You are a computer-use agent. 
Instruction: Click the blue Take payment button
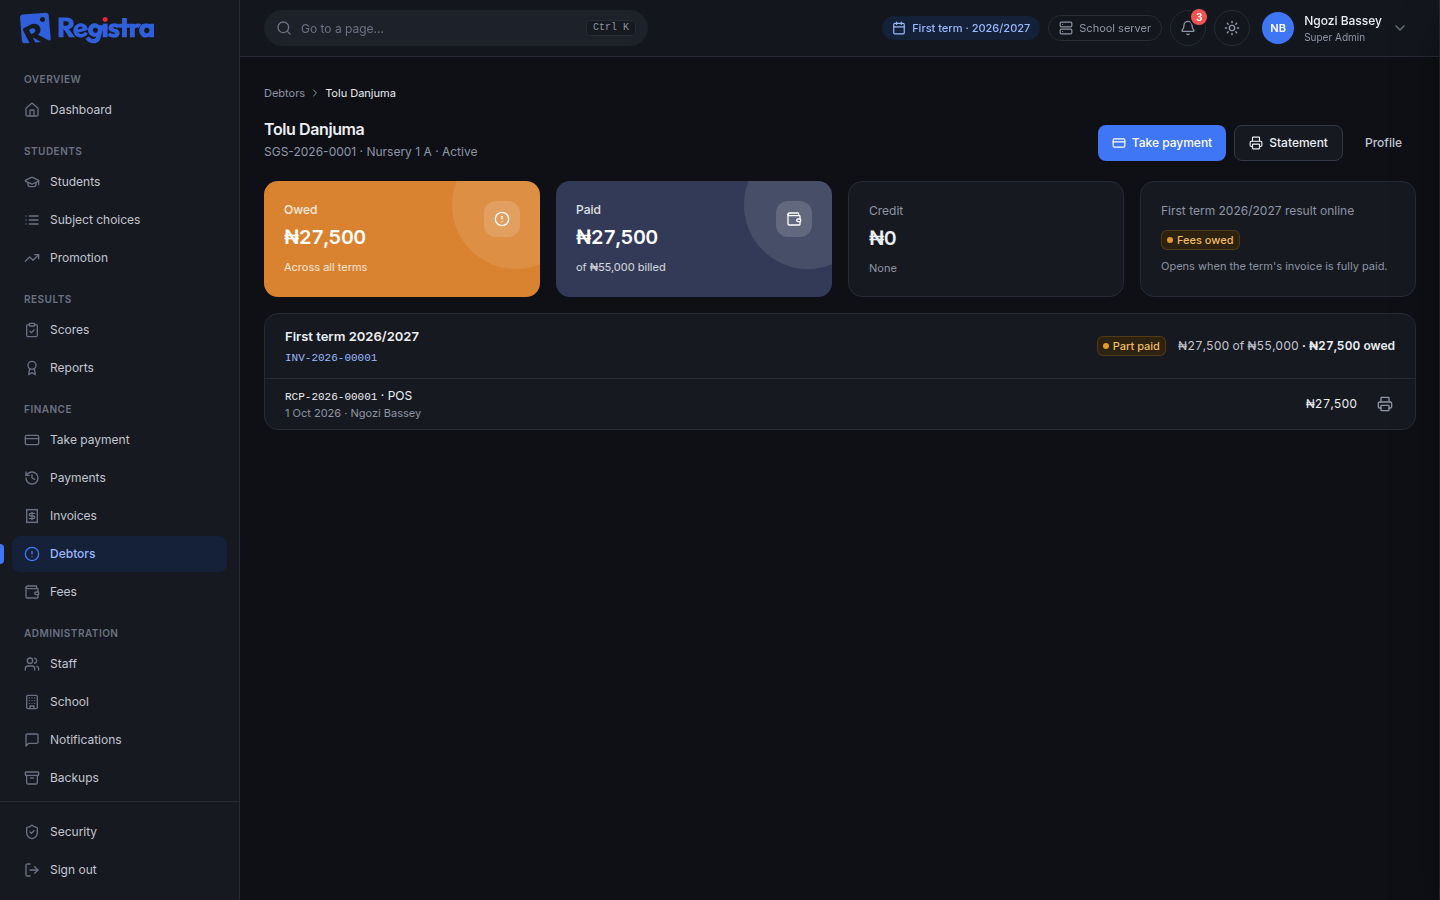click(x=1162, y=143)
